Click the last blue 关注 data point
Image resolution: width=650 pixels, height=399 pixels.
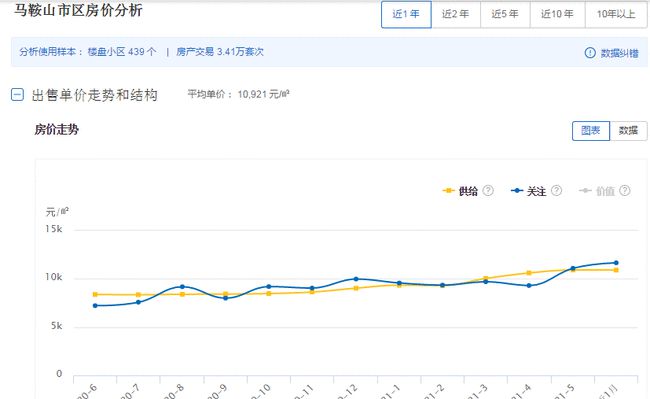(x=616, y=263)
